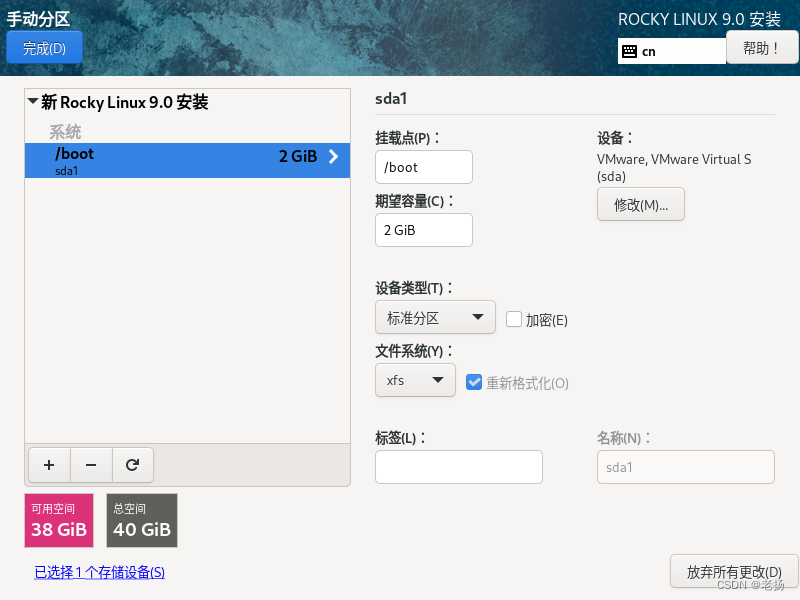
Task: Click the 放弃所有更改(D) discard button
Action: [x=734, y=571]
